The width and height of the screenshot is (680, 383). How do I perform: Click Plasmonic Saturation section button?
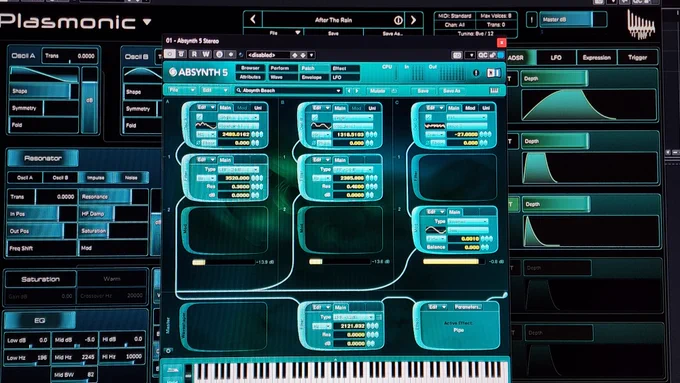pyautogui.click(x=41, y=279)
